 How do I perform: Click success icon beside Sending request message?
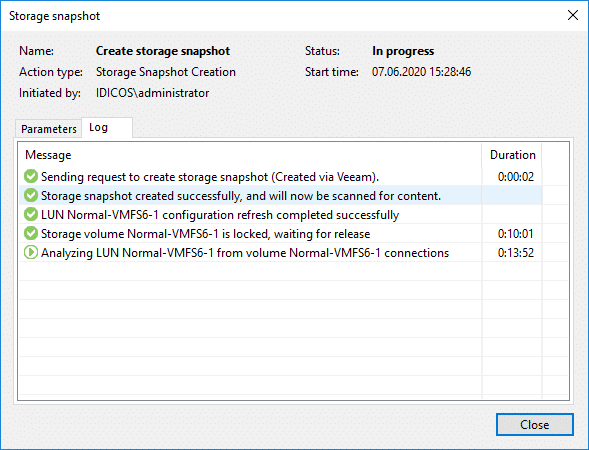pos(31,176)
